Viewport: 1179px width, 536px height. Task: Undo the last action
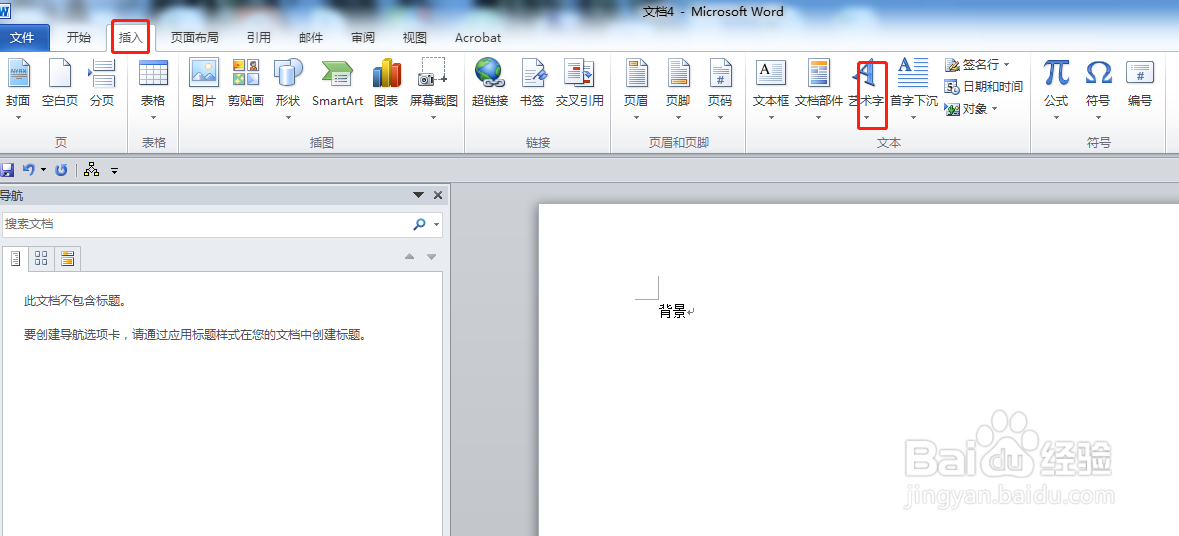pyautogui.click(x=29, y=170)
